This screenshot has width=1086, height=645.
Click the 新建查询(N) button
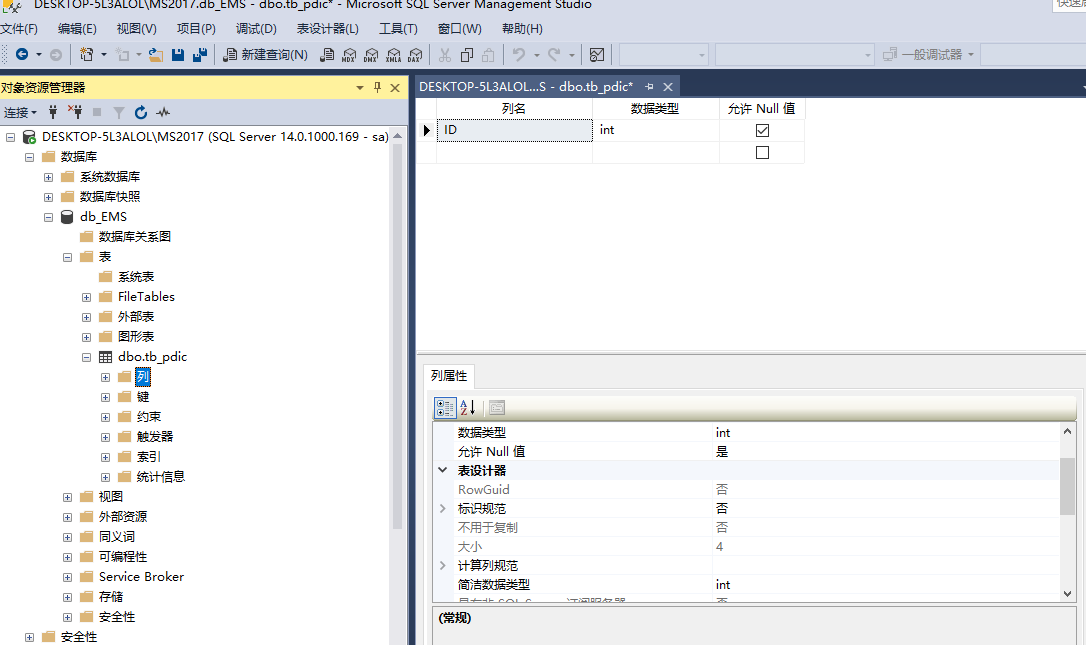coord(266,55)
